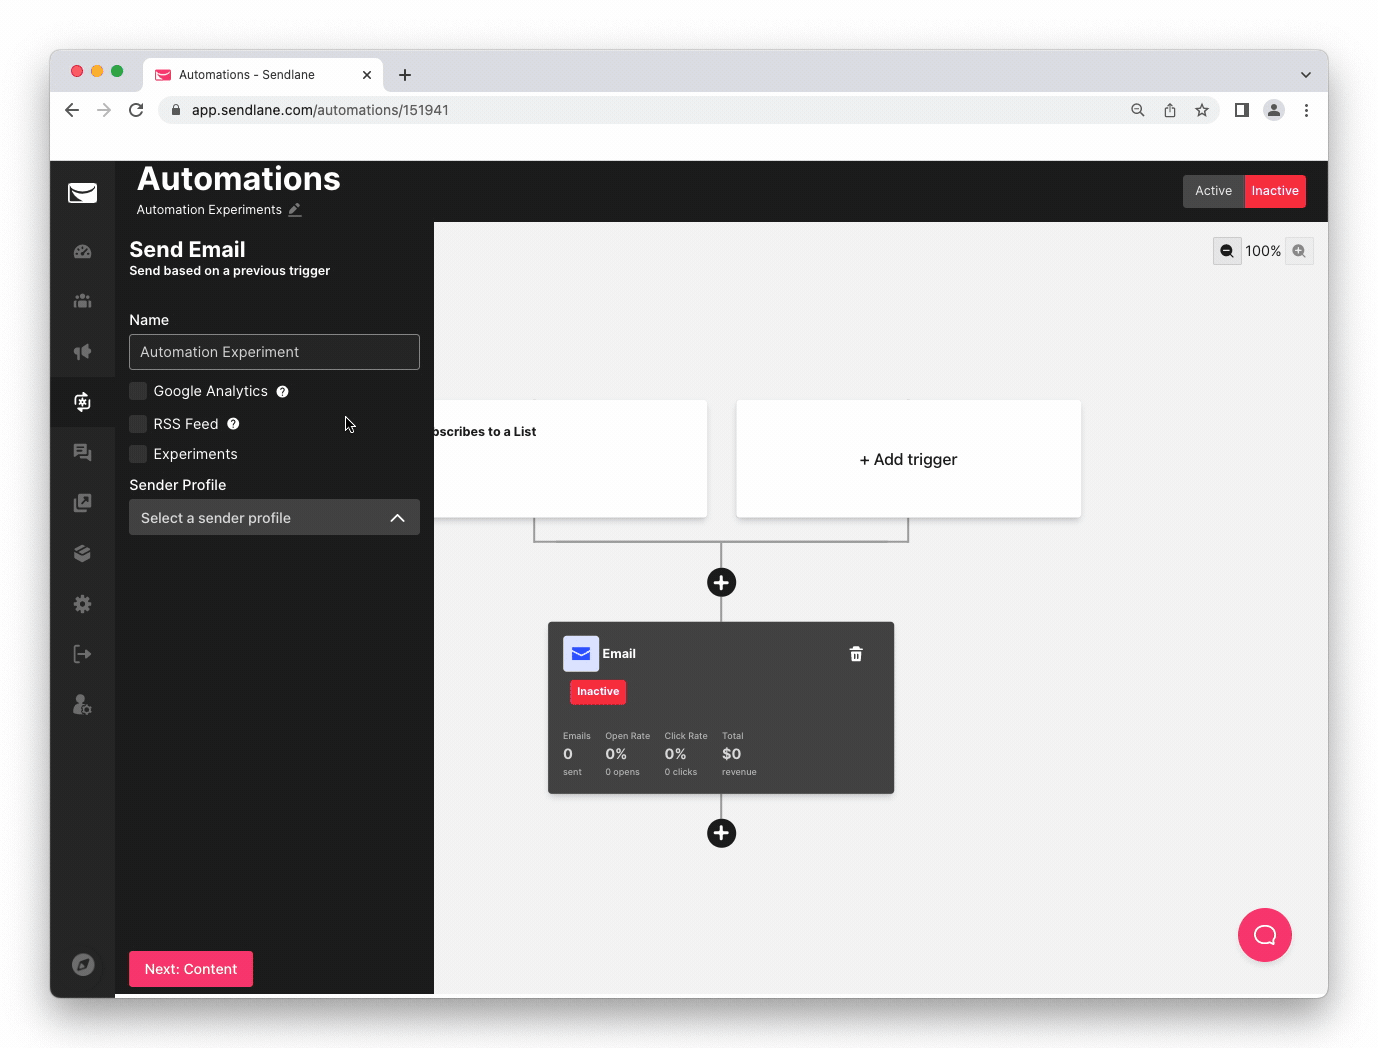Open the browser zoom magnifier icon
Image resolution: width=1378 pixels, height=1048 pixels.
(1138, 110)
